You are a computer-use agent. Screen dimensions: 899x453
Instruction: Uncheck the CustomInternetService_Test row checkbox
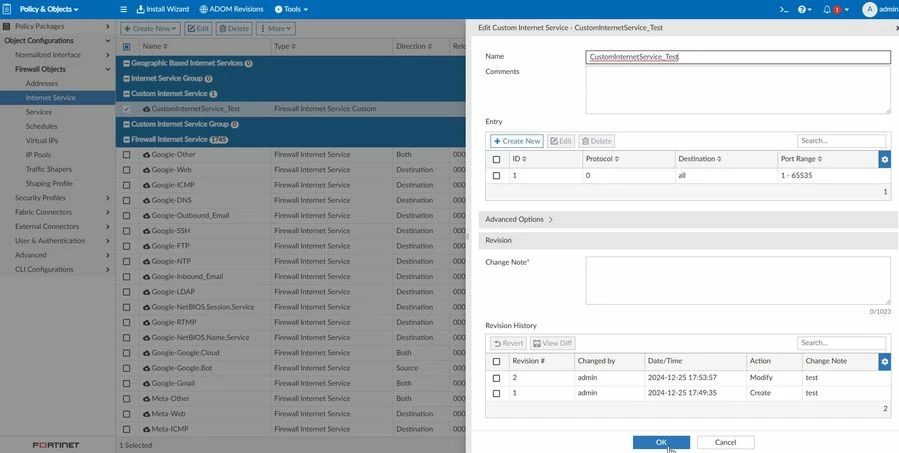(x=126, y=109)
